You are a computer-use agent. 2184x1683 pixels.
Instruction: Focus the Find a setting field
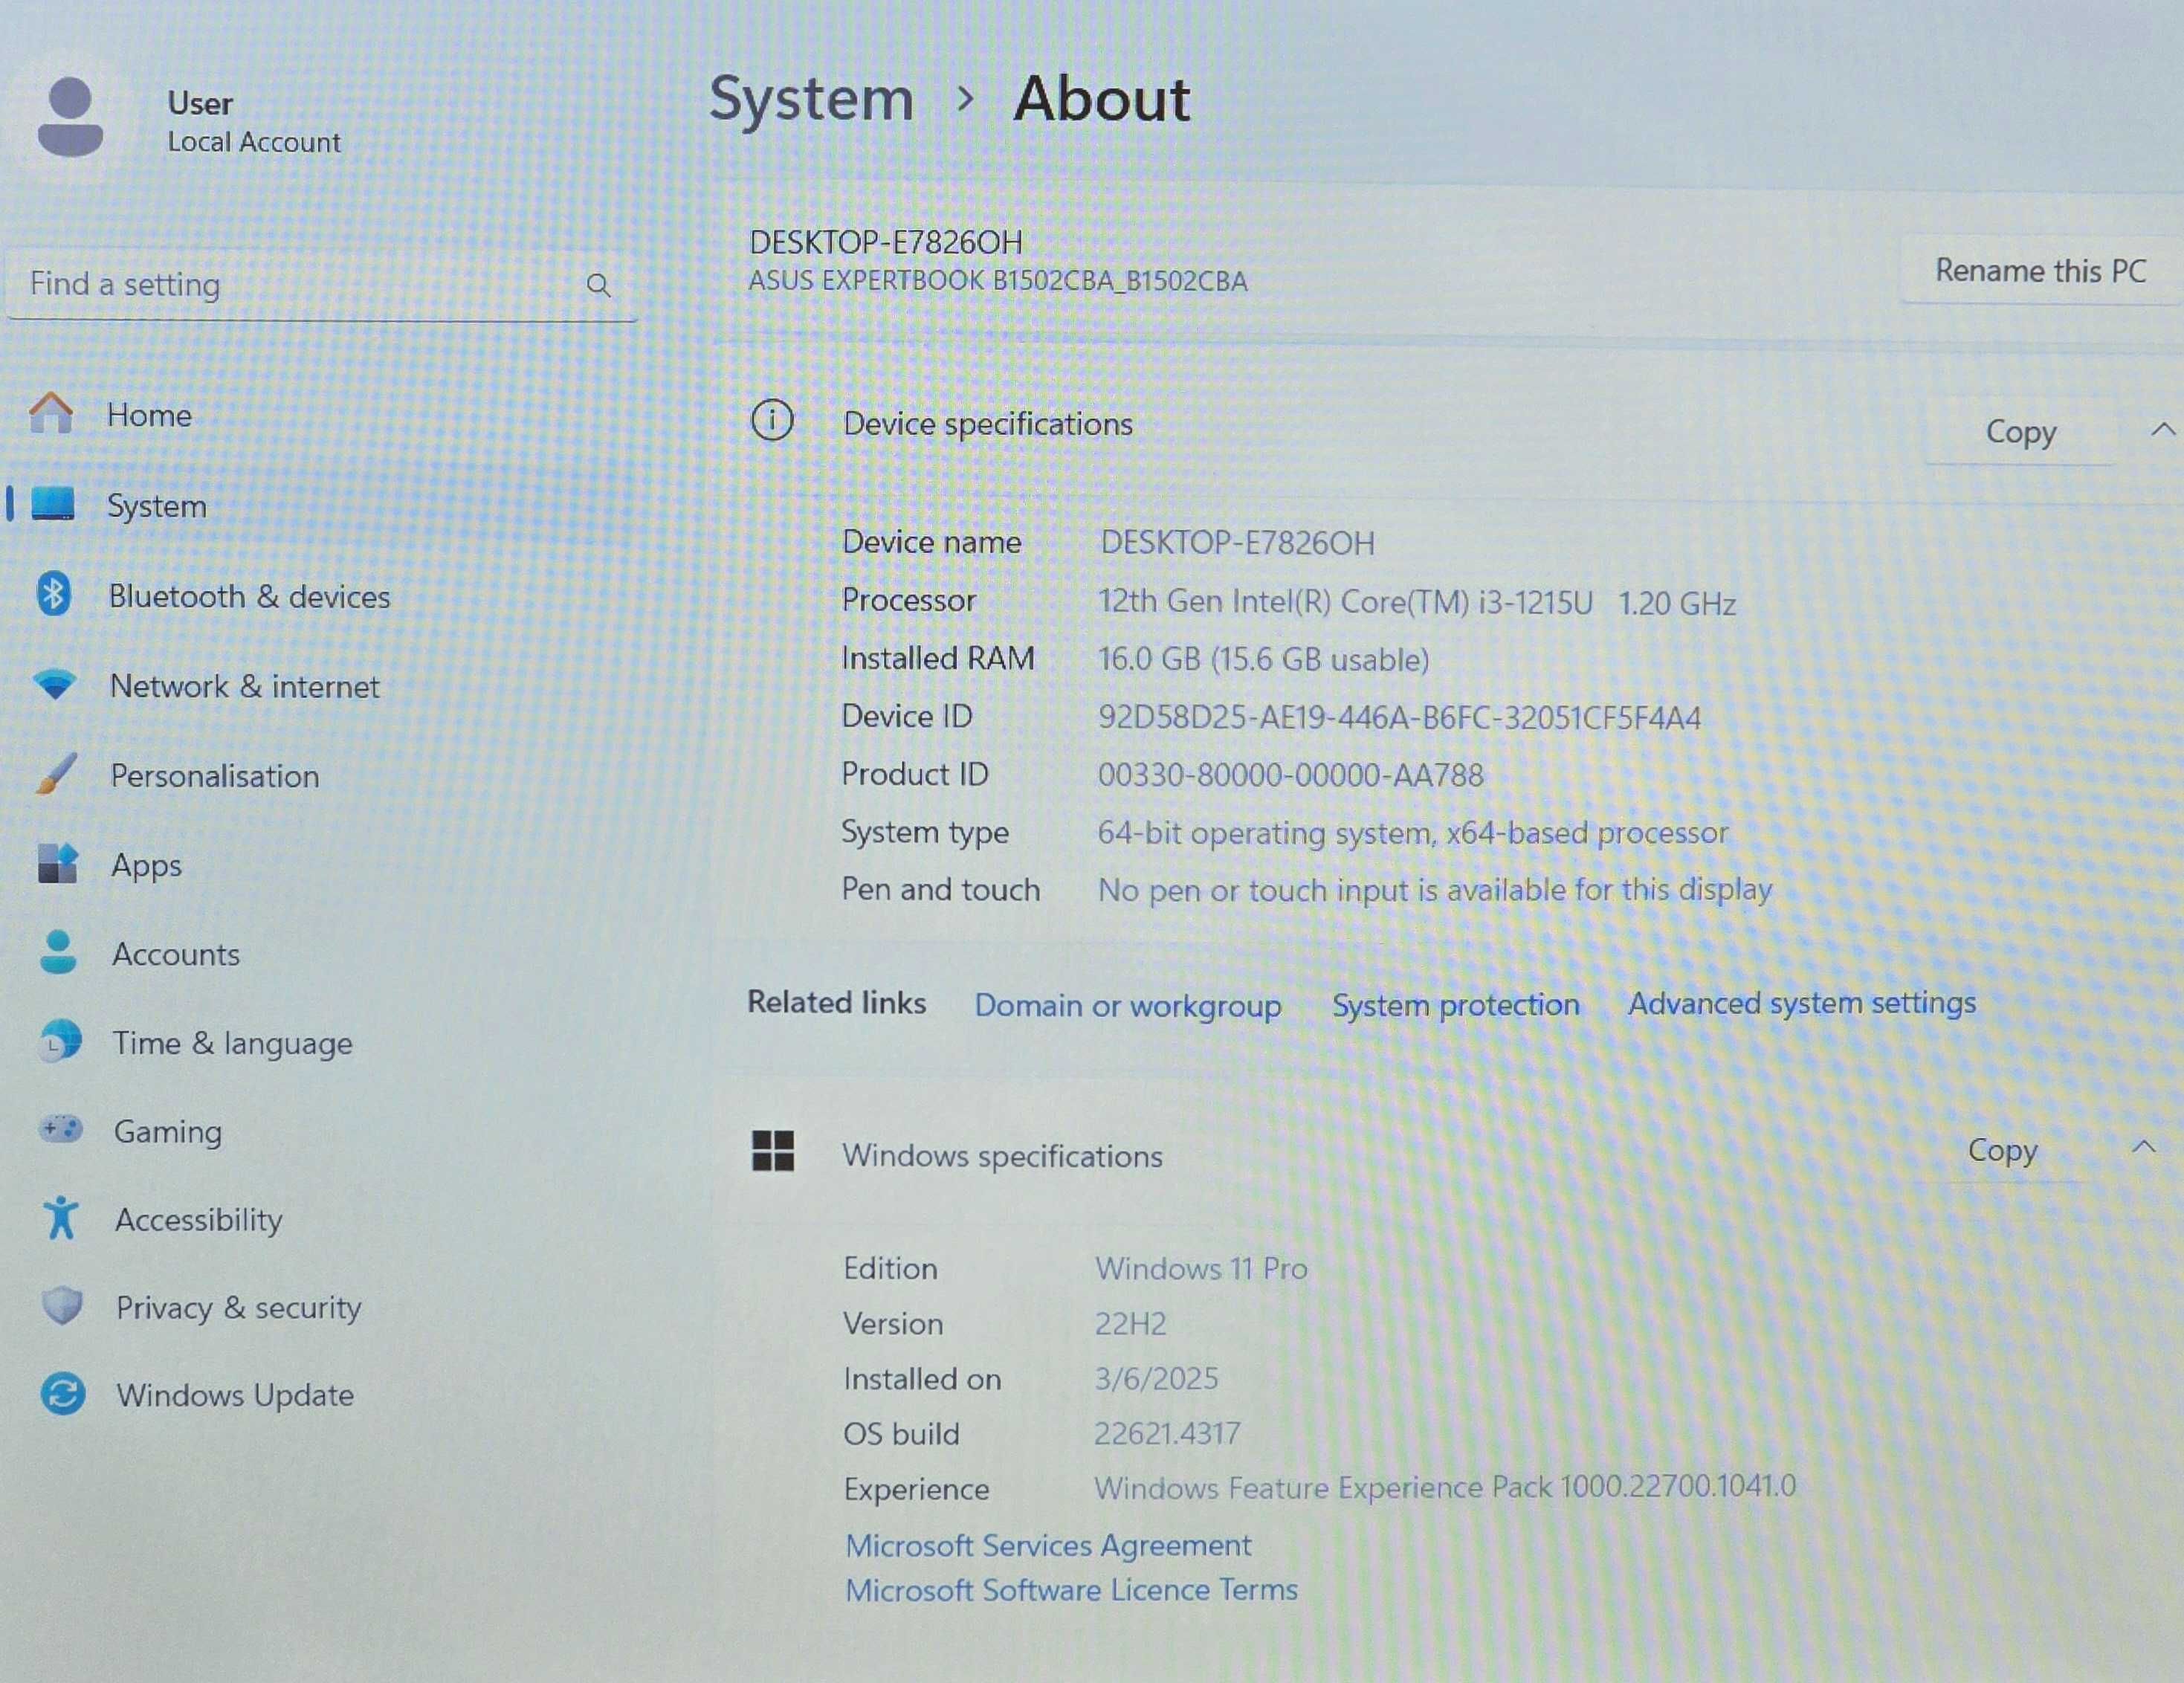(322, 285)
